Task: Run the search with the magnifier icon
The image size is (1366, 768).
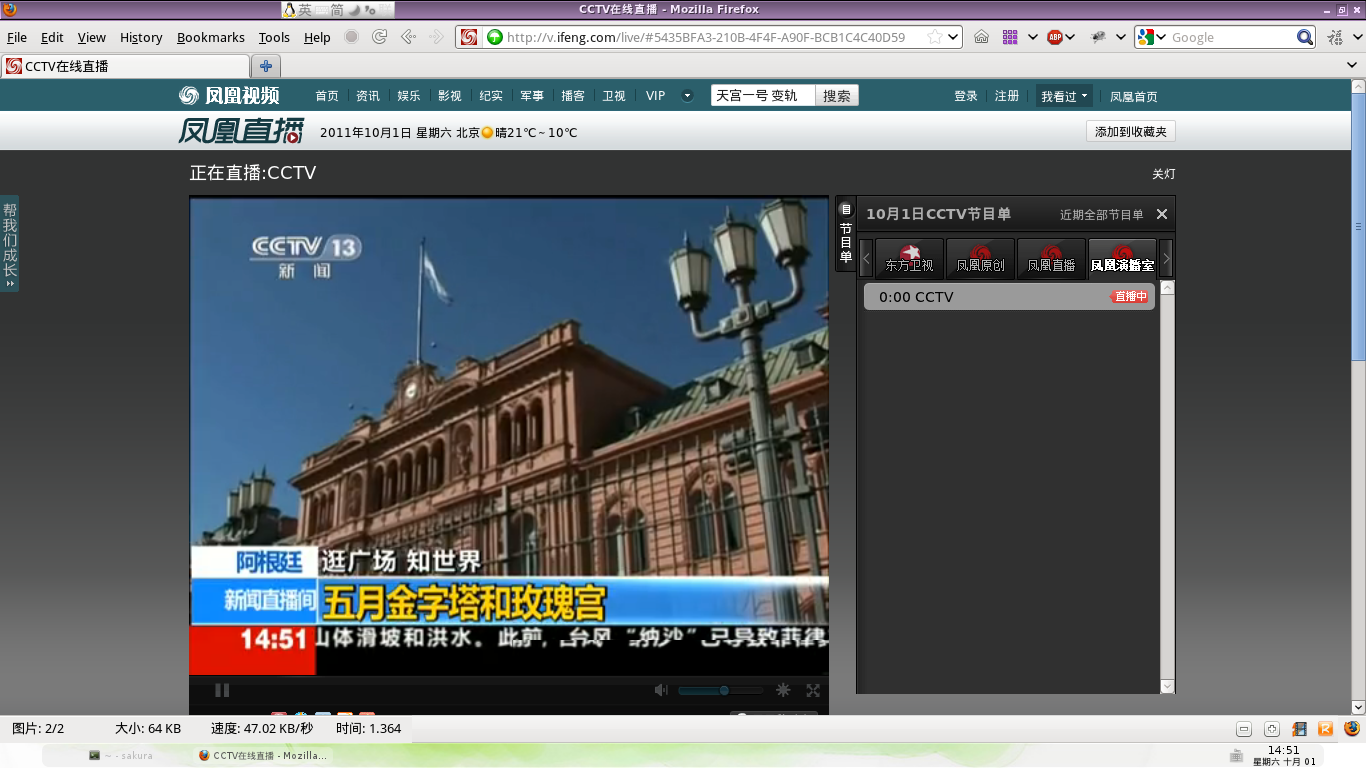Action: tap(1305, 37)
